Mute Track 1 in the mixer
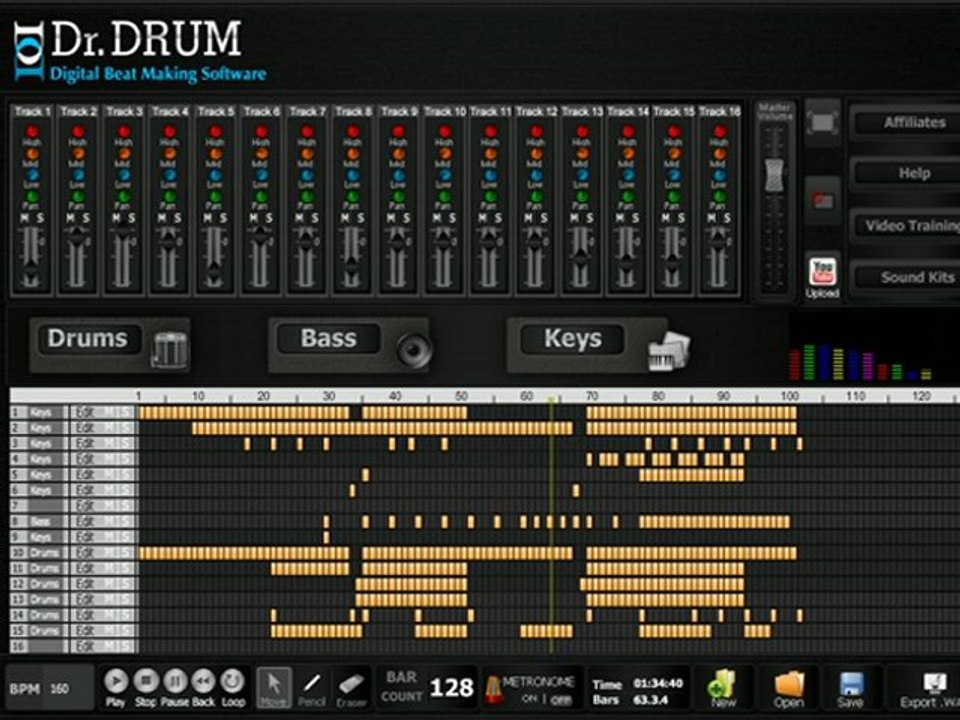960x720 pixels. tap(25, 218)
